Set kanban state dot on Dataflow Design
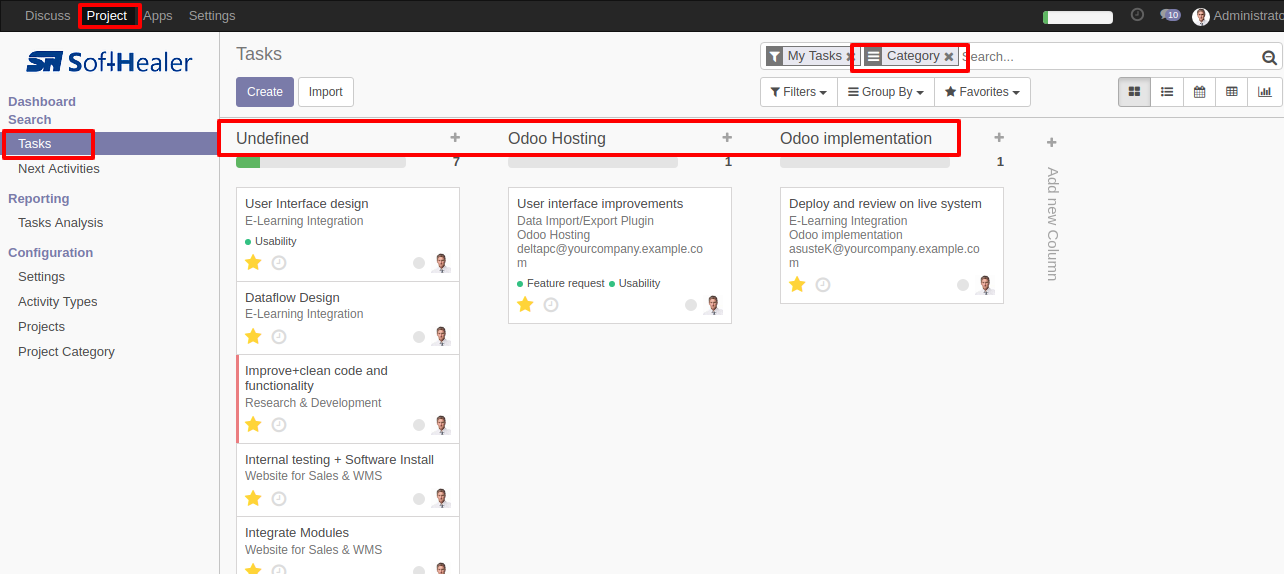This screenshot has width=1284, height=574. pos(419,337)
